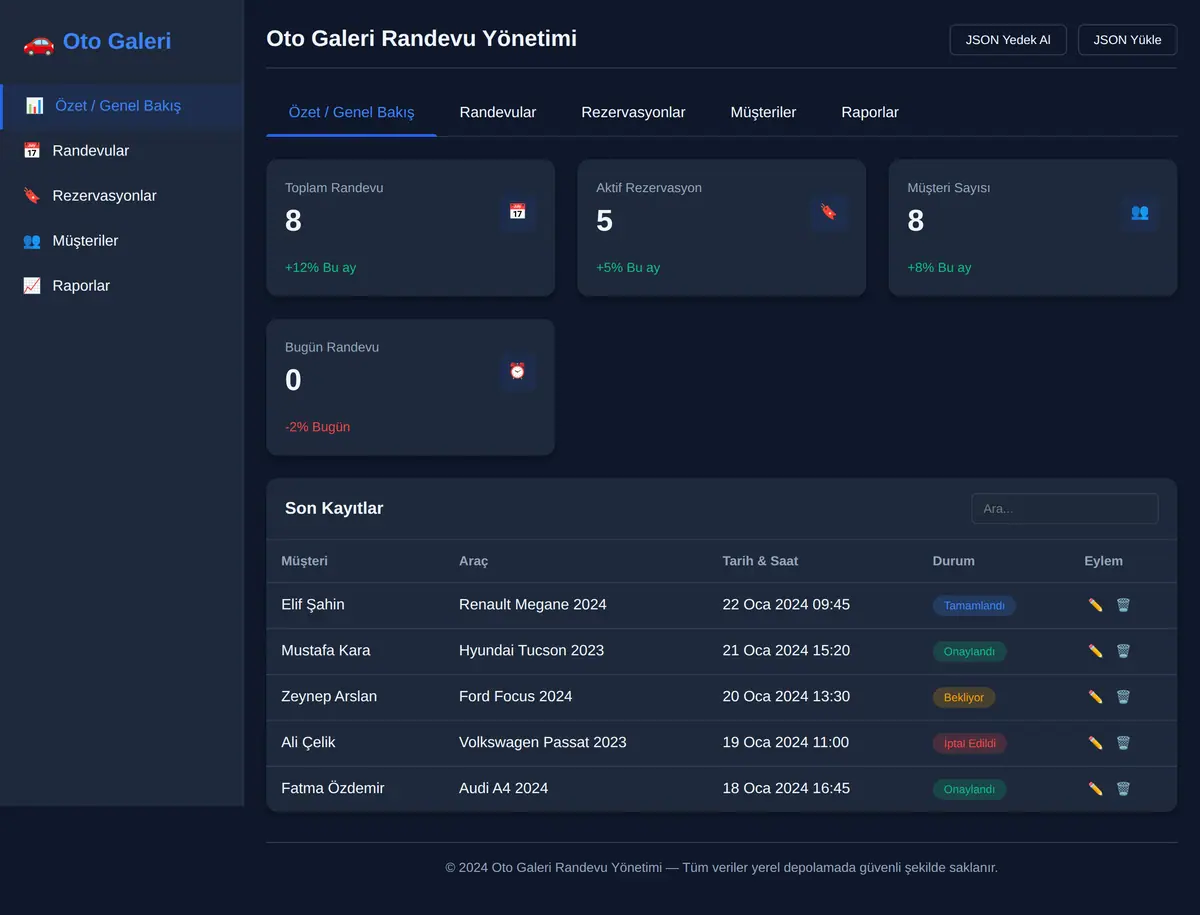Screen dimensions: 1200x915
Task: Select the Özet / Genel Bakış tab
Action: click(351, 112)
